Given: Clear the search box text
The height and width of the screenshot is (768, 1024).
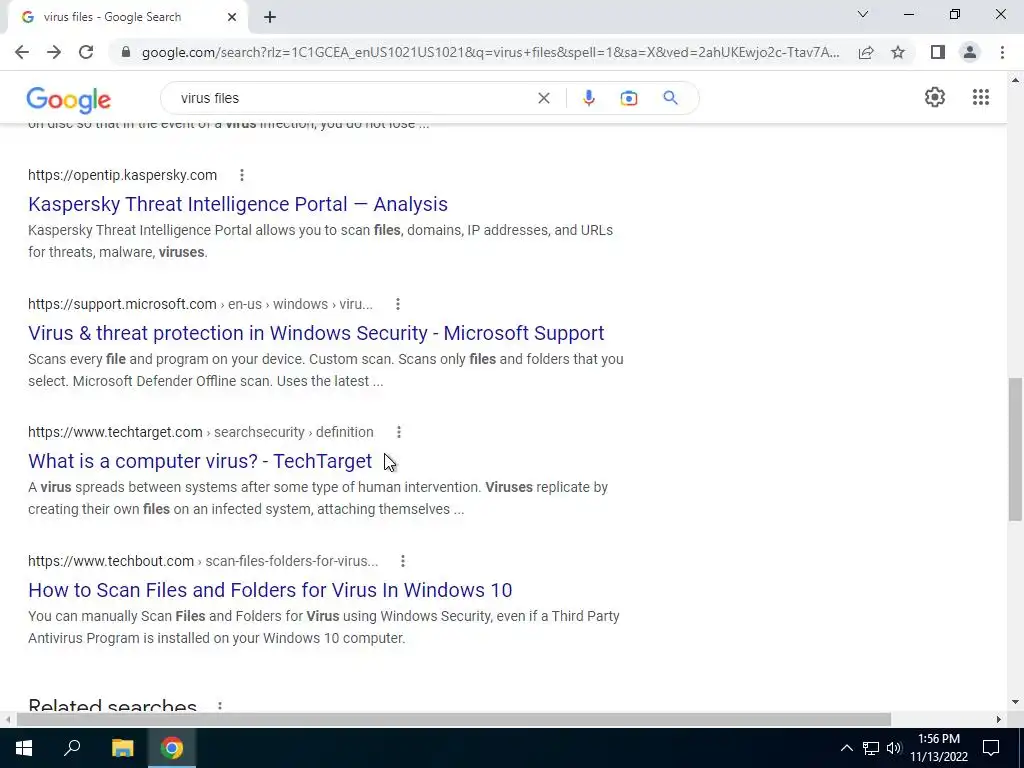Looking at the screenshot, I should pyautogui.click(x=543, y=98).
